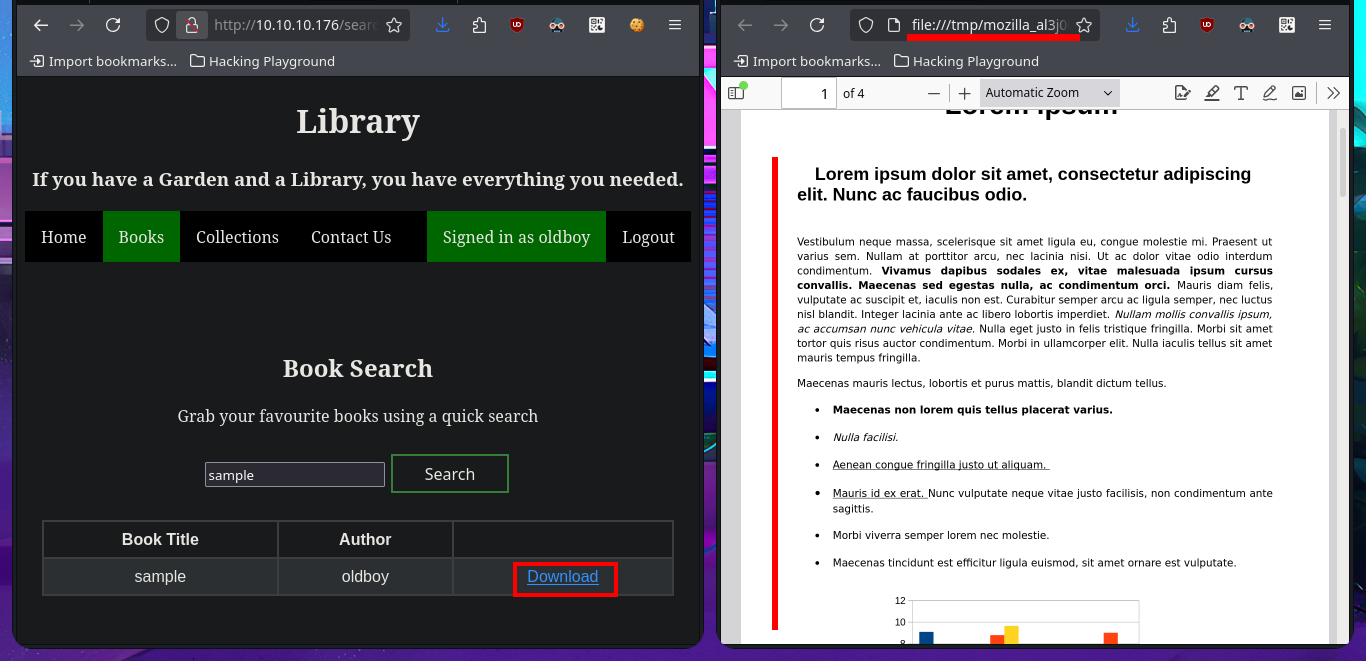Click goggles extension icon in PDF window
This screenshot has width=1366, height=661.
1247,25
